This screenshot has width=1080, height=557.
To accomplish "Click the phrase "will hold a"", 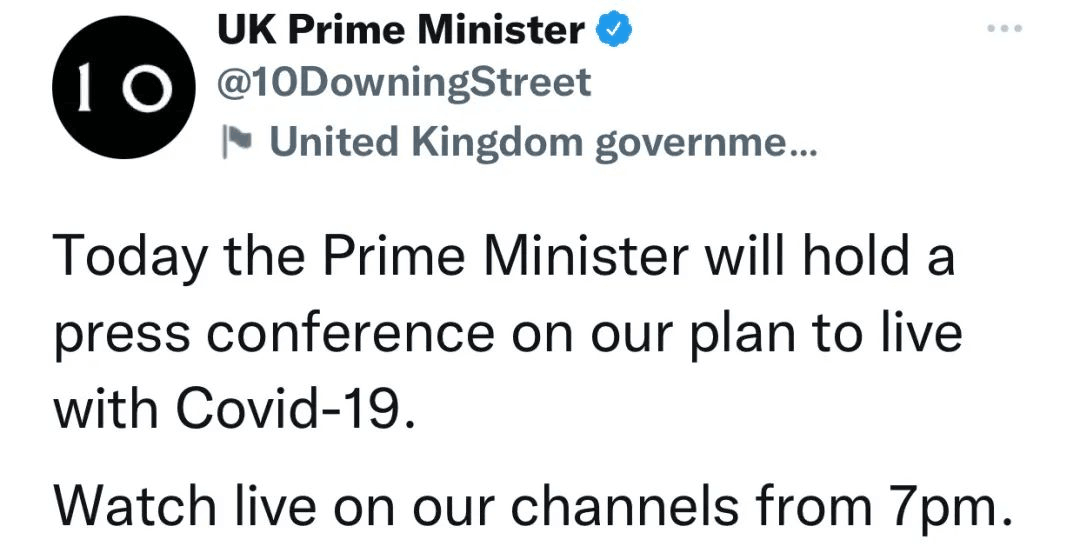I will [830, 258].
